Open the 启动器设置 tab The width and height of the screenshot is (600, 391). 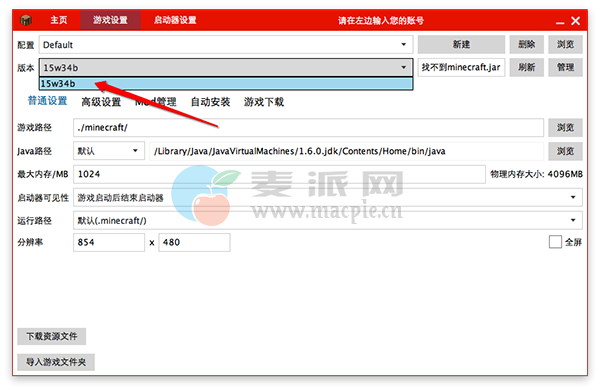pyautogui.click(x=175, y=20)
